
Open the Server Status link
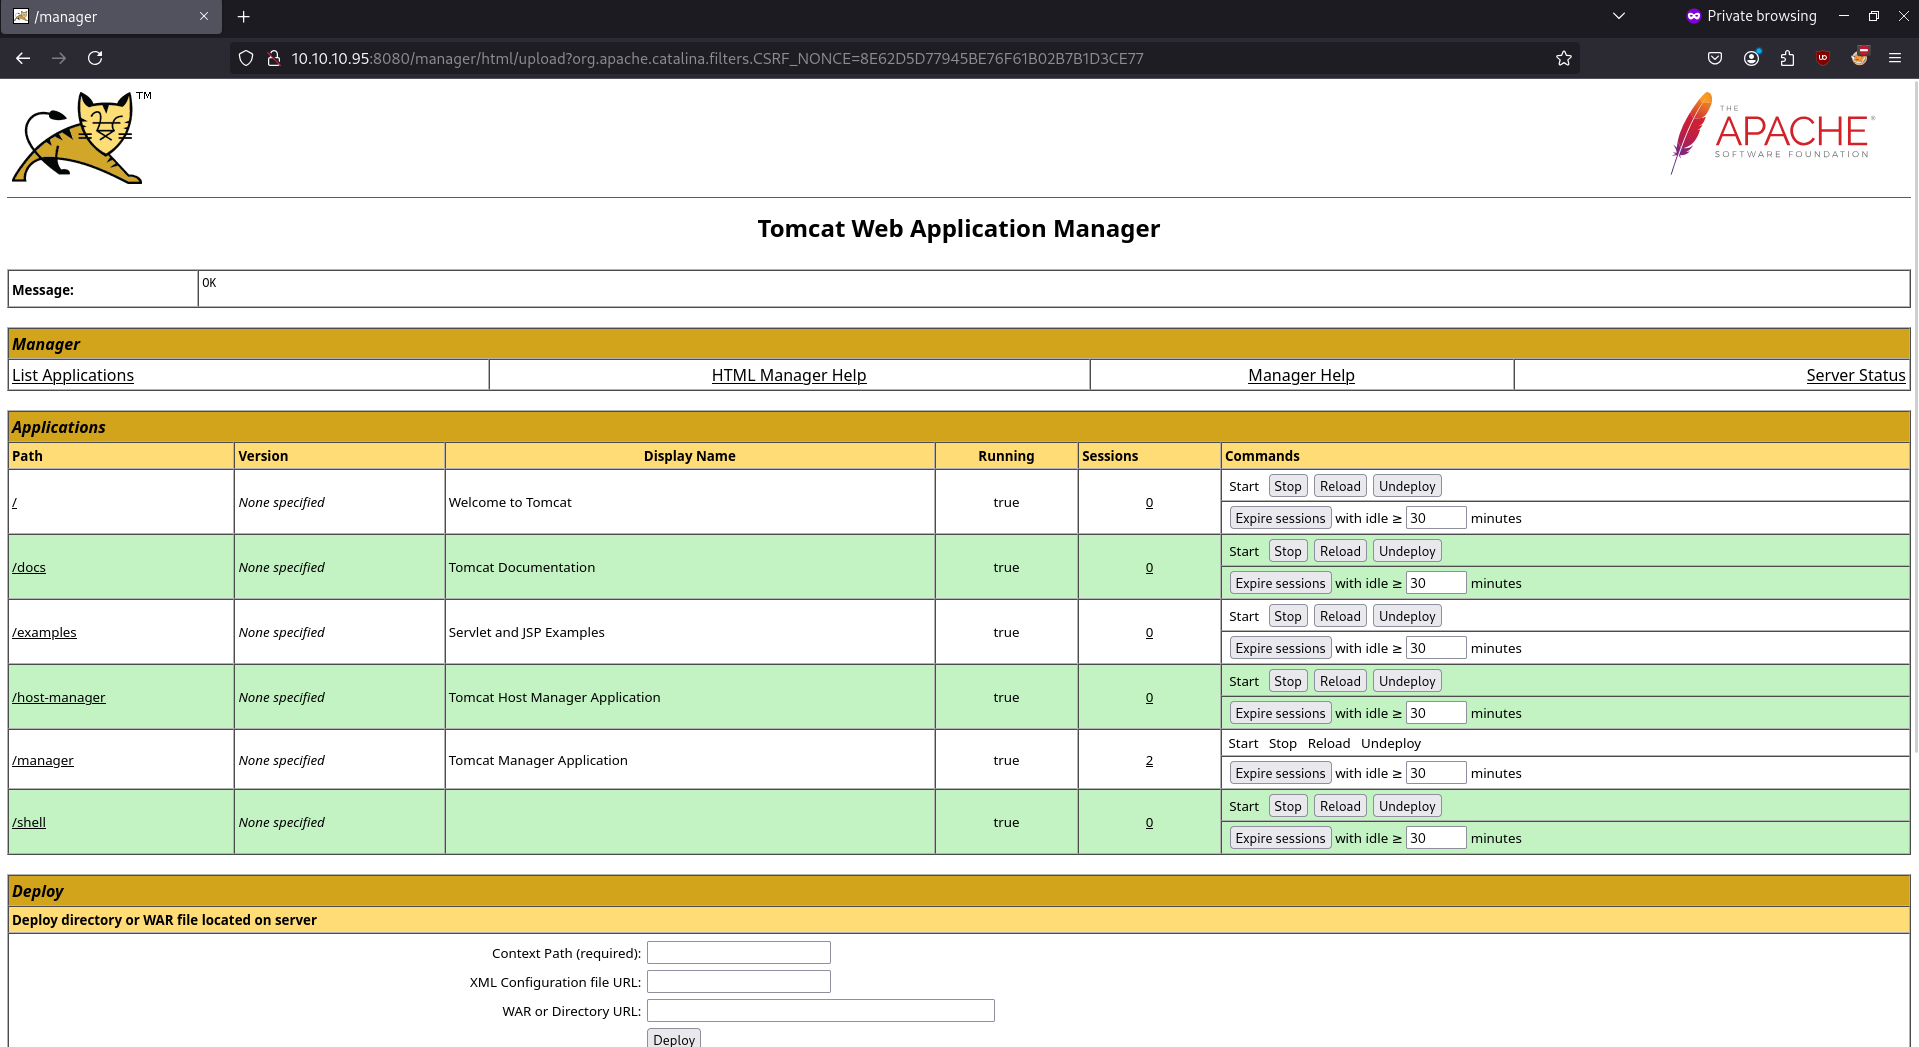click(x=1855, y=375)
